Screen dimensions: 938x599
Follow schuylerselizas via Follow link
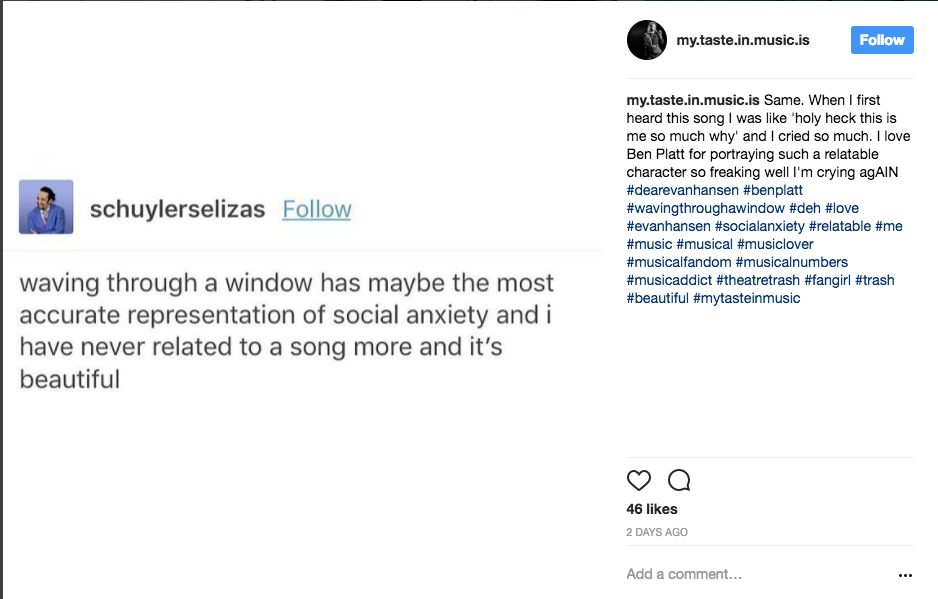tap(316, 209)
